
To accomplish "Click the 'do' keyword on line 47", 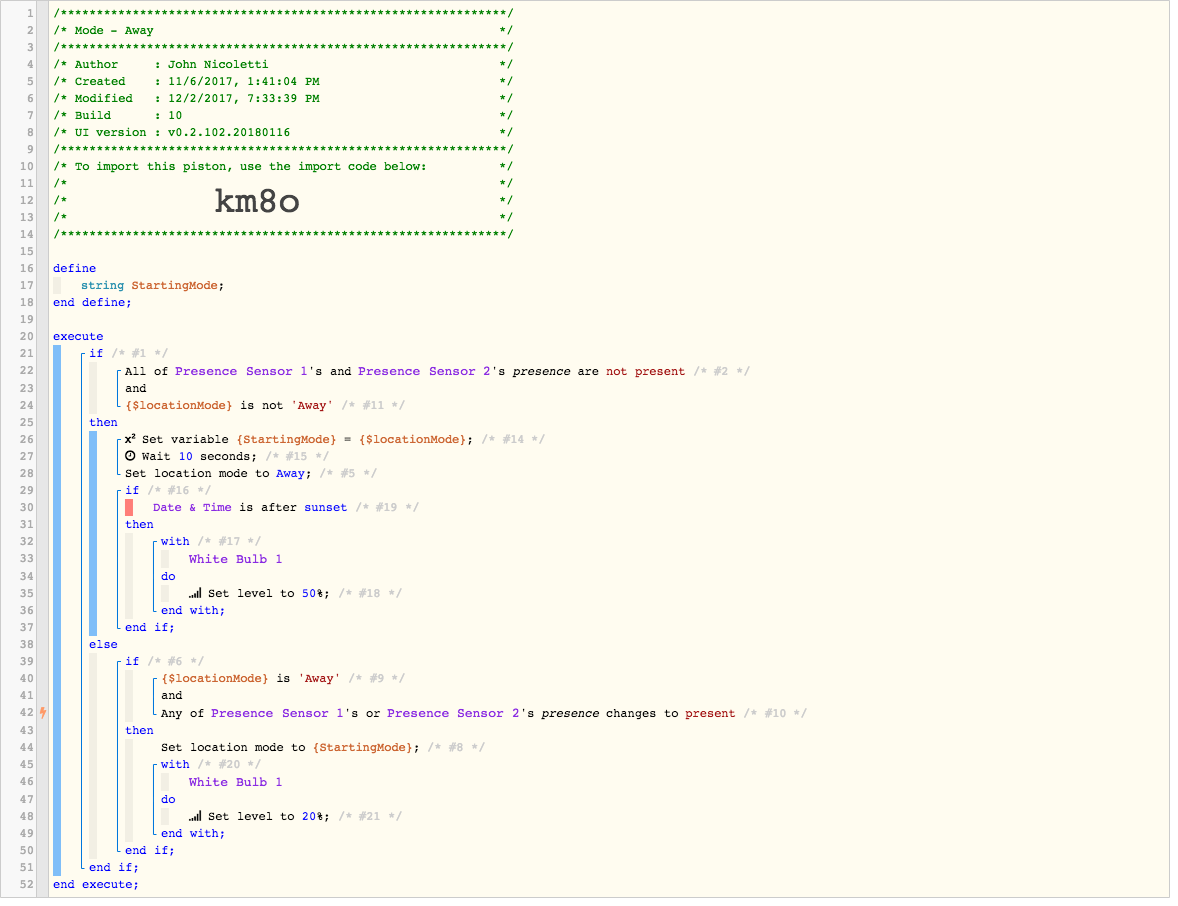I will (168, 799).
